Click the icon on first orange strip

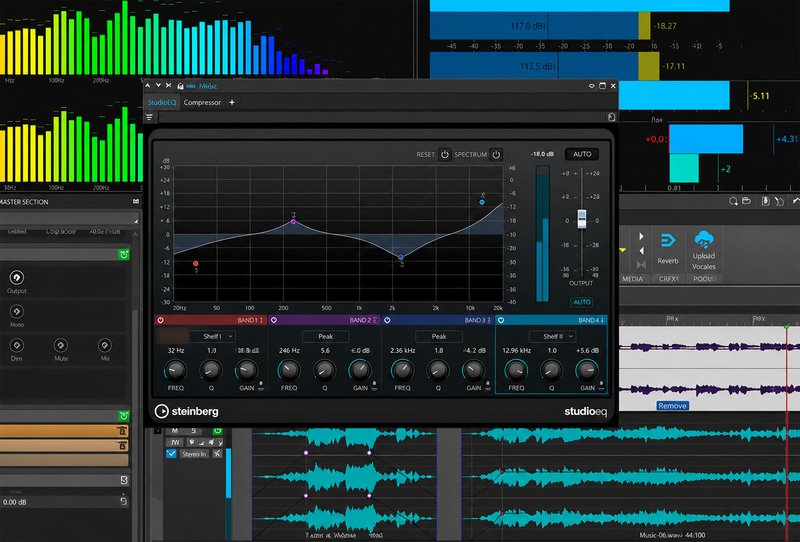122,431
